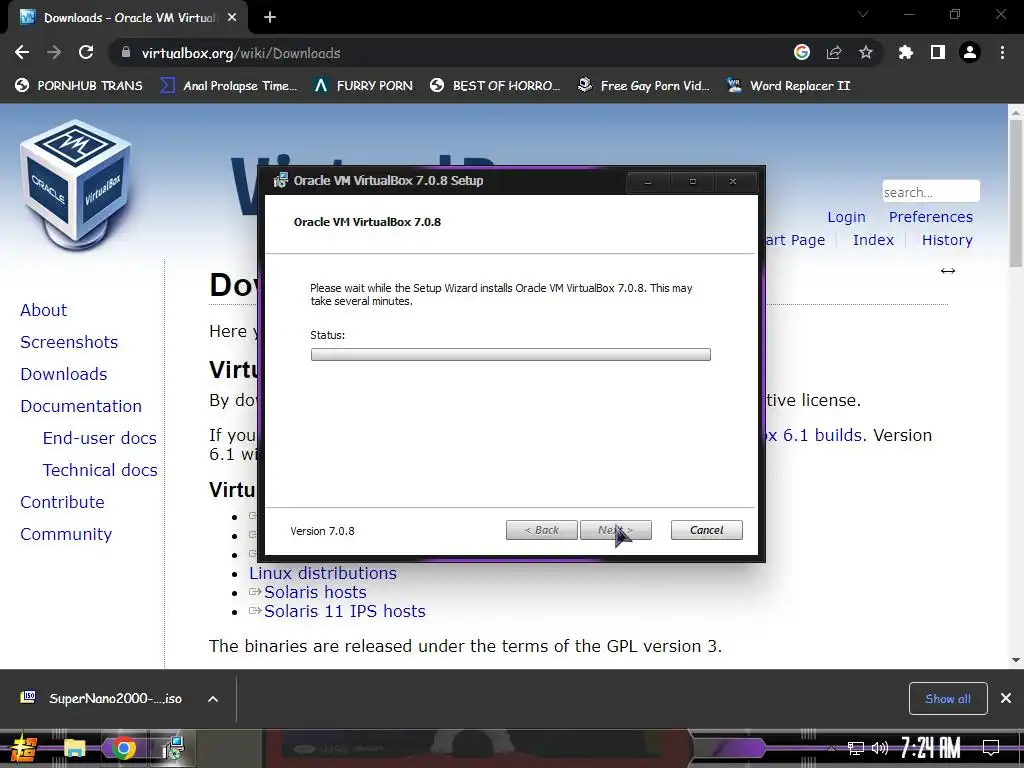Screen dimensions: 1024x768
Task: Open the network tray icon
Action: point(856,748)
